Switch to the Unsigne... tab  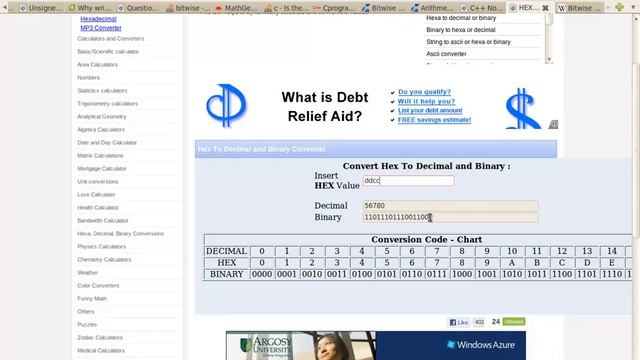[x=40, y=8]
